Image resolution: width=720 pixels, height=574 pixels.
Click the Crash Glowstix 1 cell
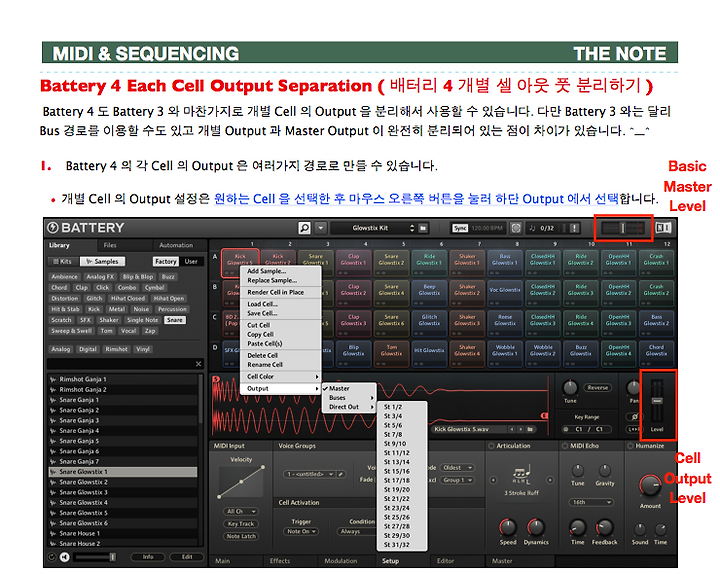[656, 263]
